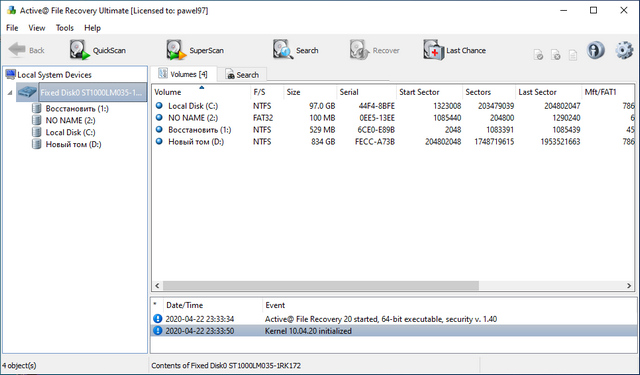Screen dimensions: 640x375
Task: Click info icon of 23:33:34 log entry
Action: pyautogui.click(x=157, y=319)
